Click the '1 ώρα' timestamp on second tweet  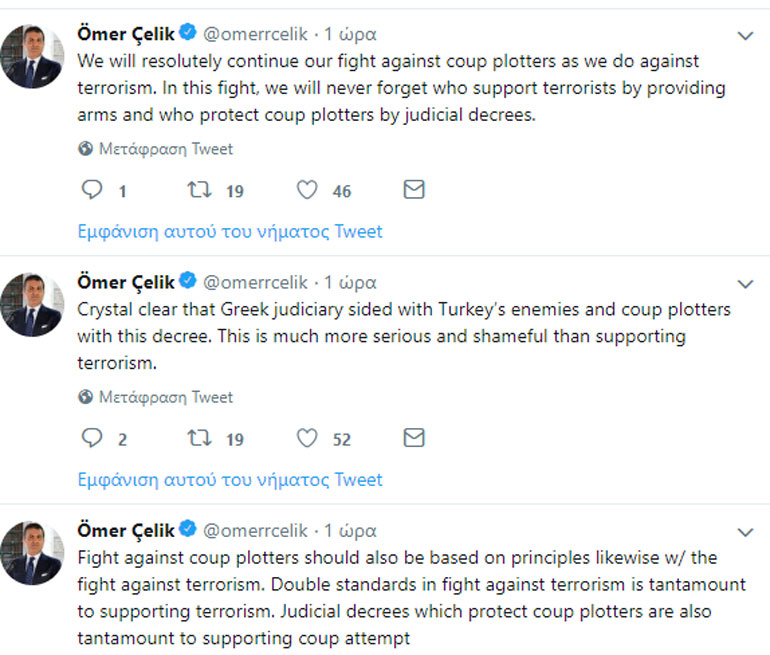[x=350, y=282]
